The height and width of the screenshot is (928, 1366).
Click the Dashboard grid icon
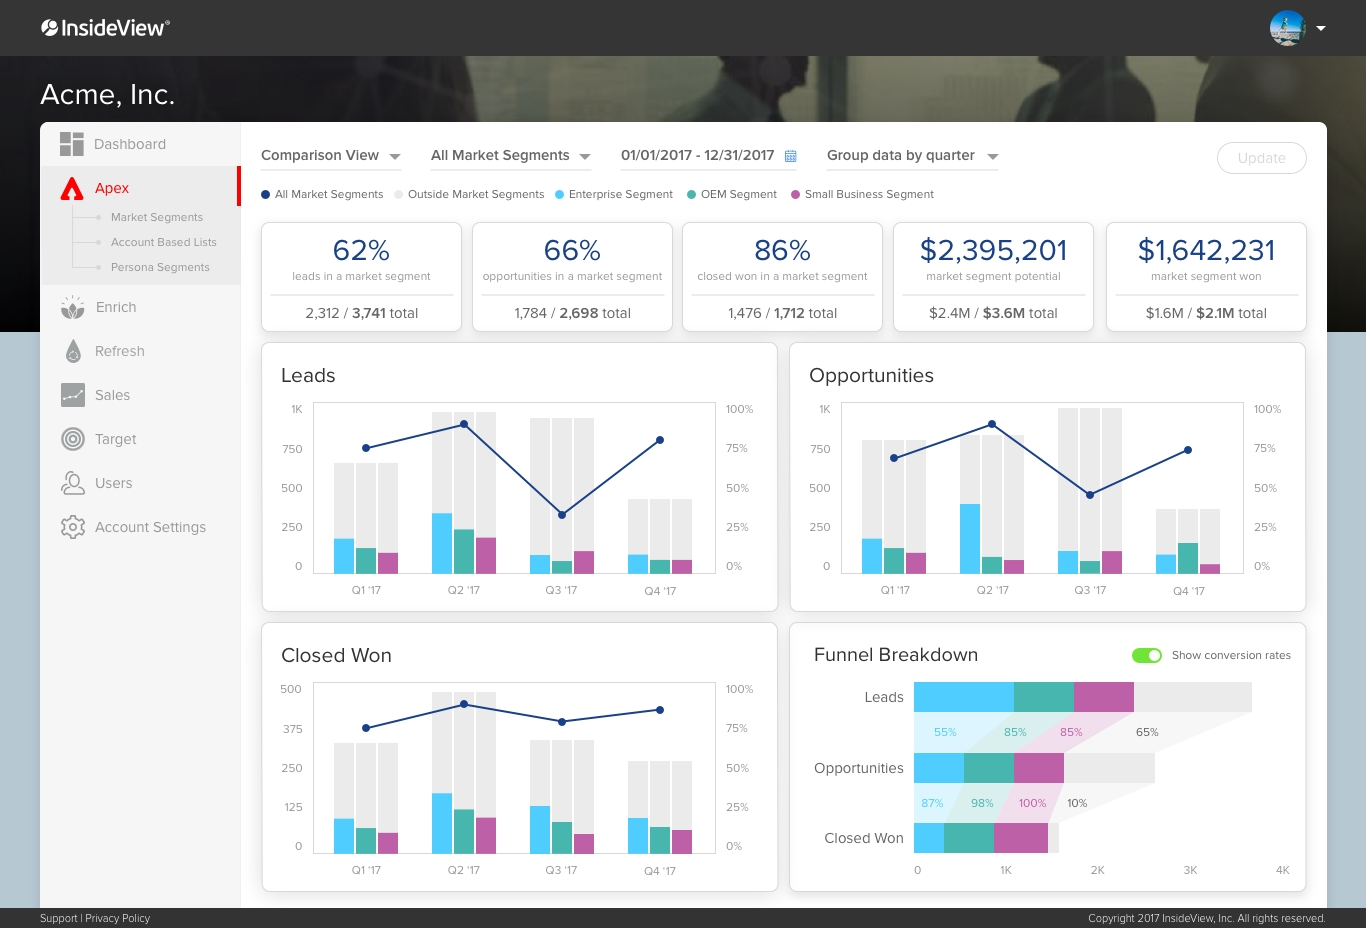[72, 144]
